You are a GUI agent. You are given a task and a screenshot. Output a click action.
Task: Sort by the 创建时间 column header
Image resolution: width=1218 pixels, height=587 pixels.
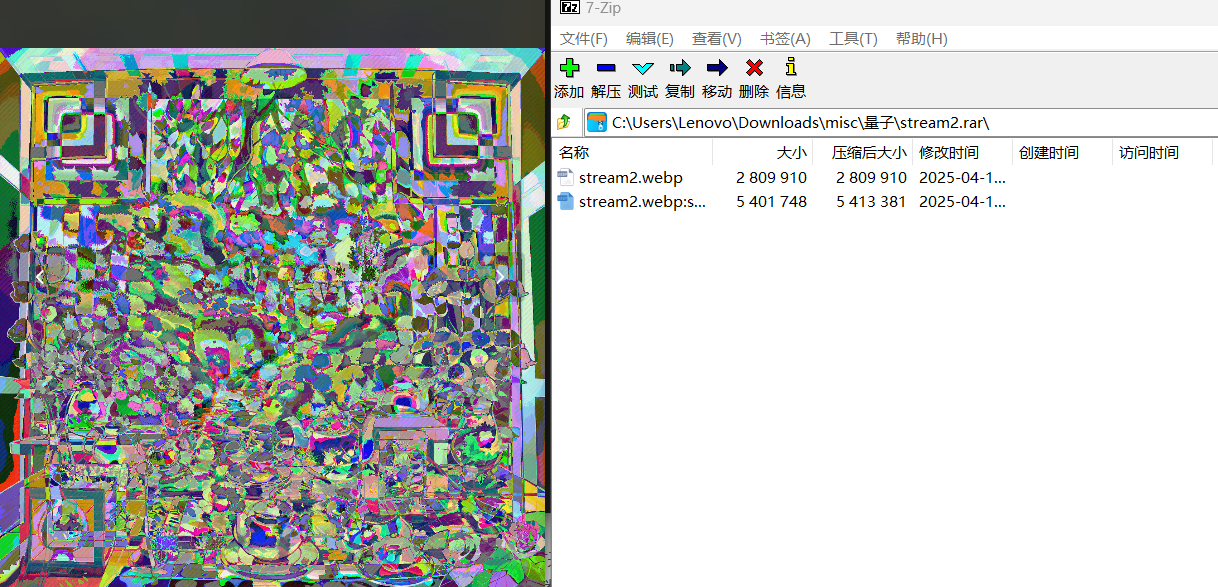[x=1062, y=153]
